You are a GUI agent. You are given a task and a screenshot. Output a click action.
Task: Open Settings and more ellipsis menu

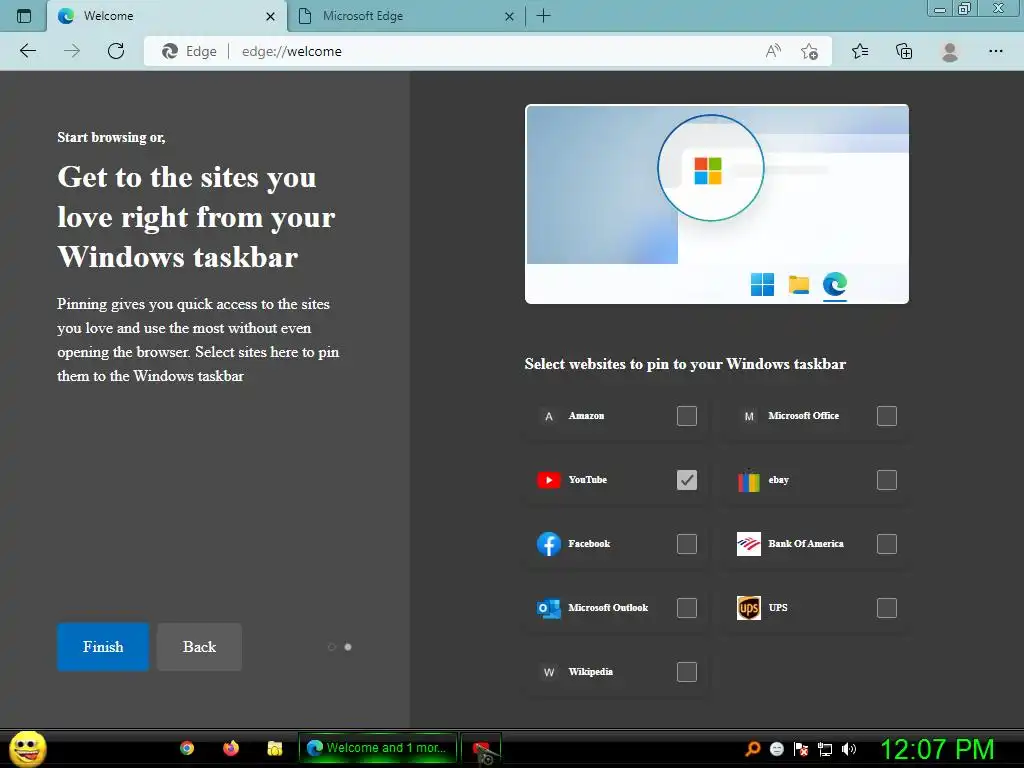pyautogui.click(x=995, y=51)
